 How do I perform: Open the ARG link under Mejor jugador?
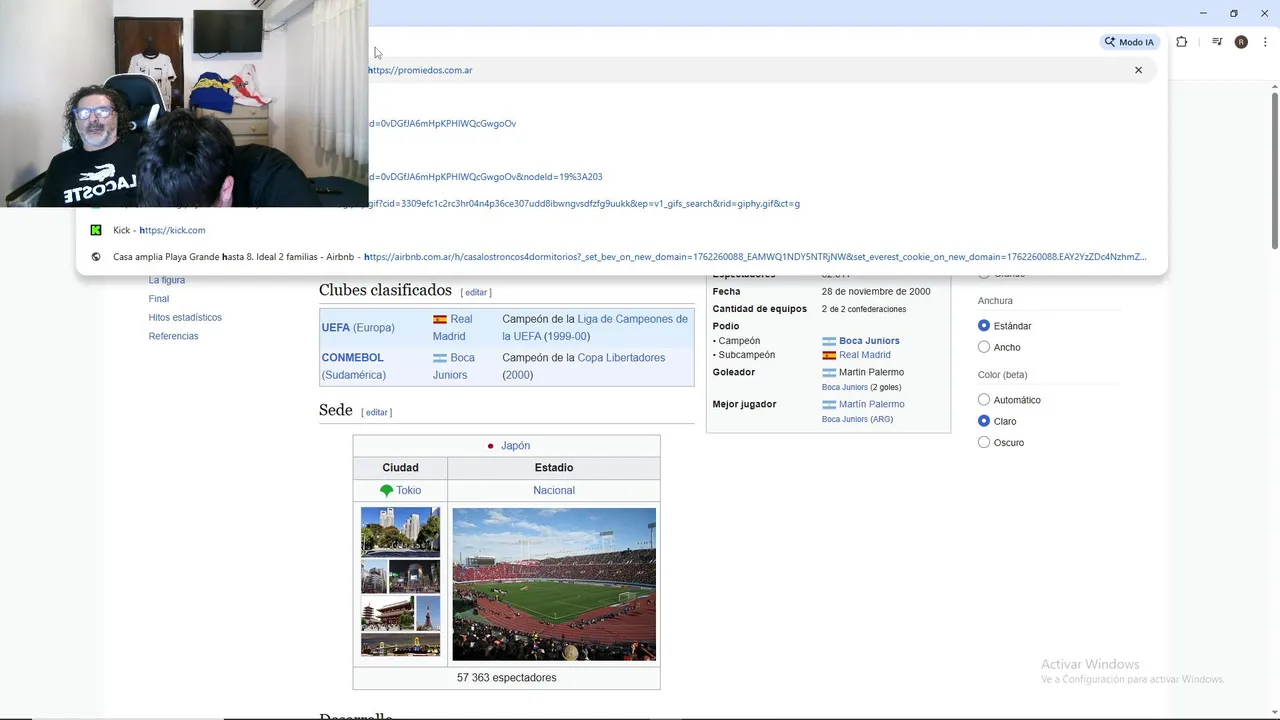point(882,420)
